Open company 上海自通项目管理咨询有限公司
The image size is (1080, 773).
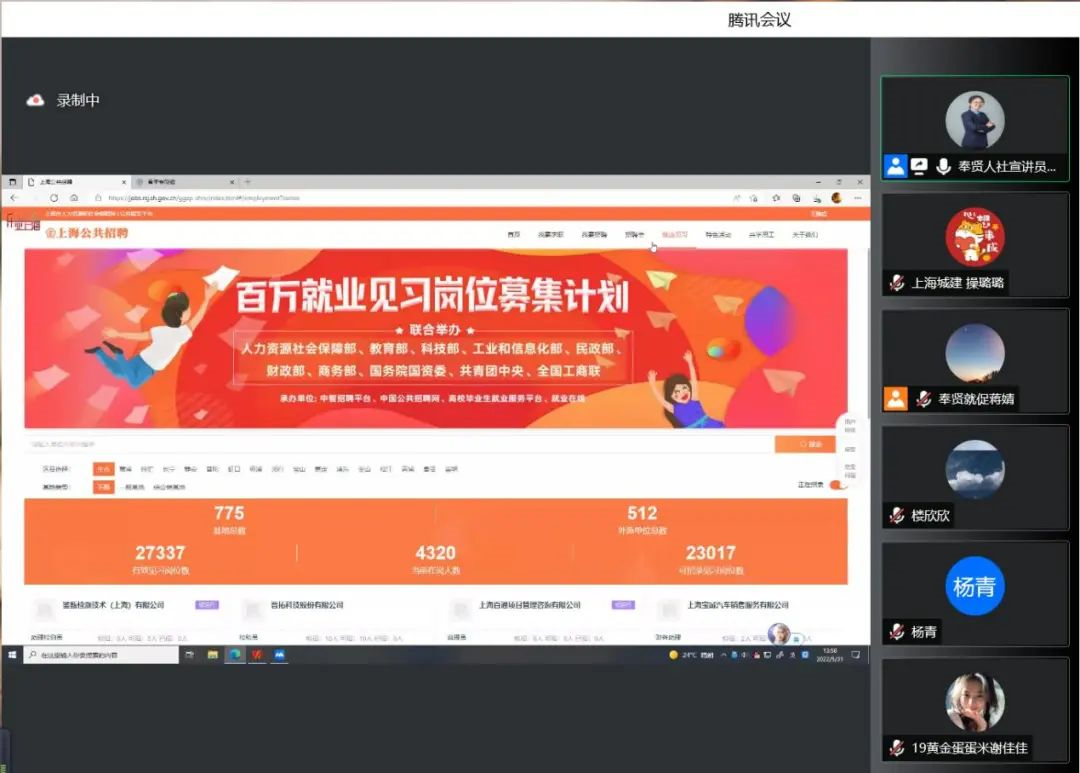click(x=530, y=605)
